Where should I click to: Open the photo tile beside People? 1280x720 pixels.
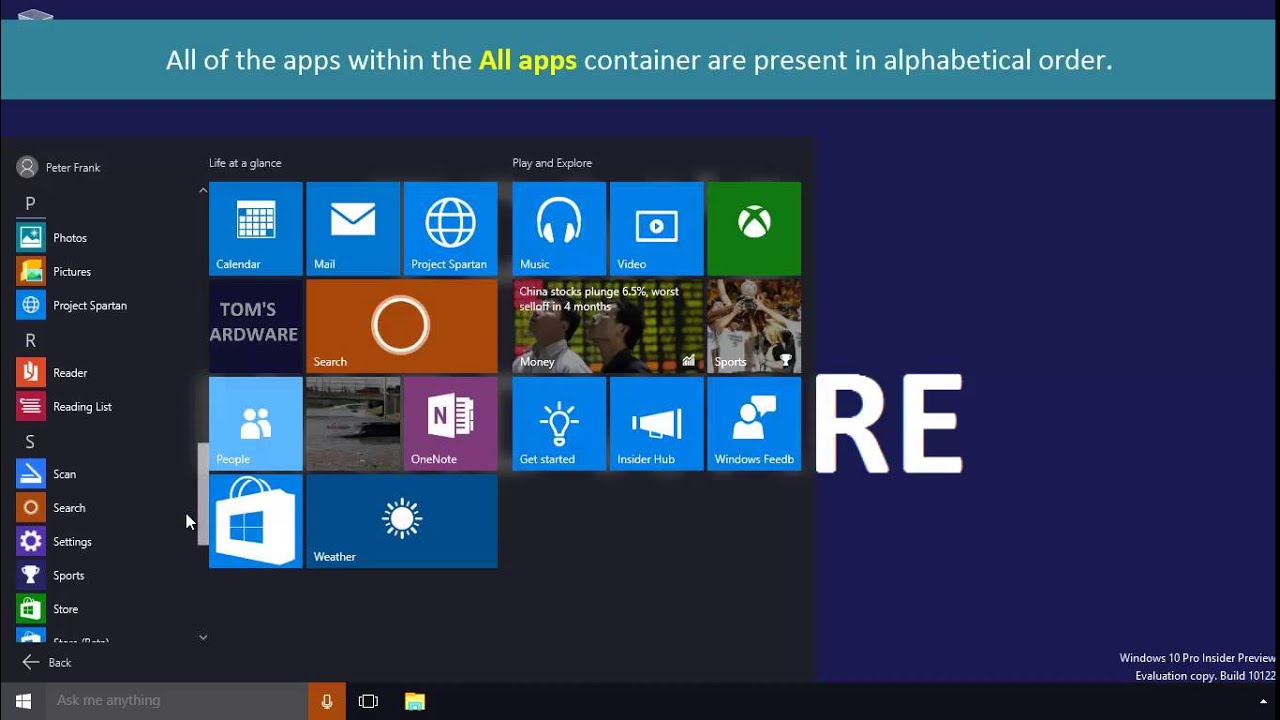point(353,423)
